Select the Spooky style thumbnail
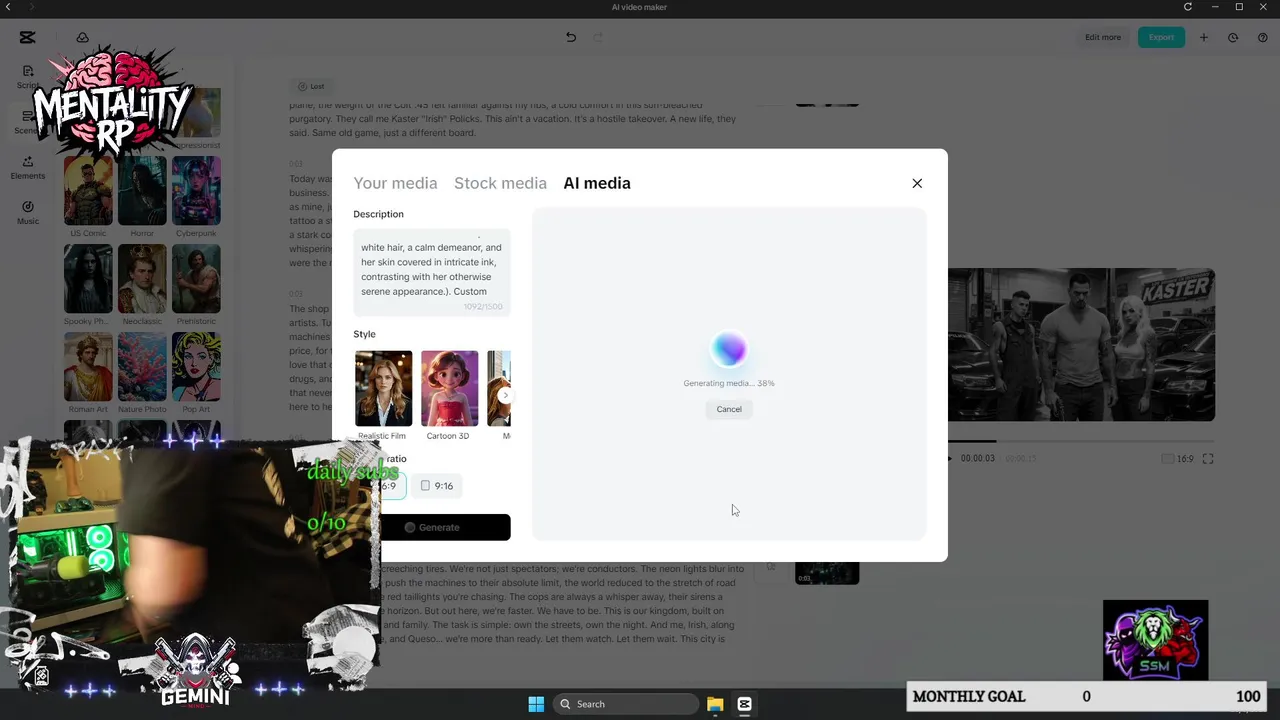The height and width of the screenshot is (720, 1280). (x=88, y=279)
